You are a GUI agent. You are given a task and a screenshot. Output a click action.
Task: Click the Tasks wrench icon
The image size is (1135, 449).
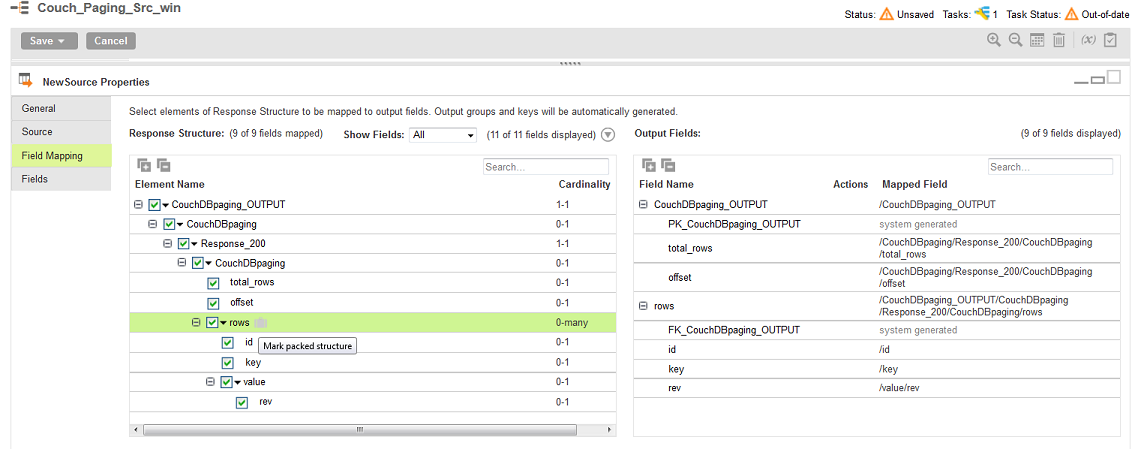(982, 14)
